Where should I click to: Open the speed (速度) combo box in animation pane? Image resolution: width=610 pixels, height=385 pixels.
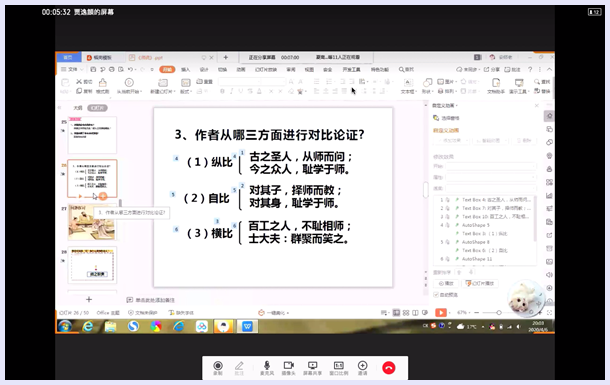[x=491, y=188]
